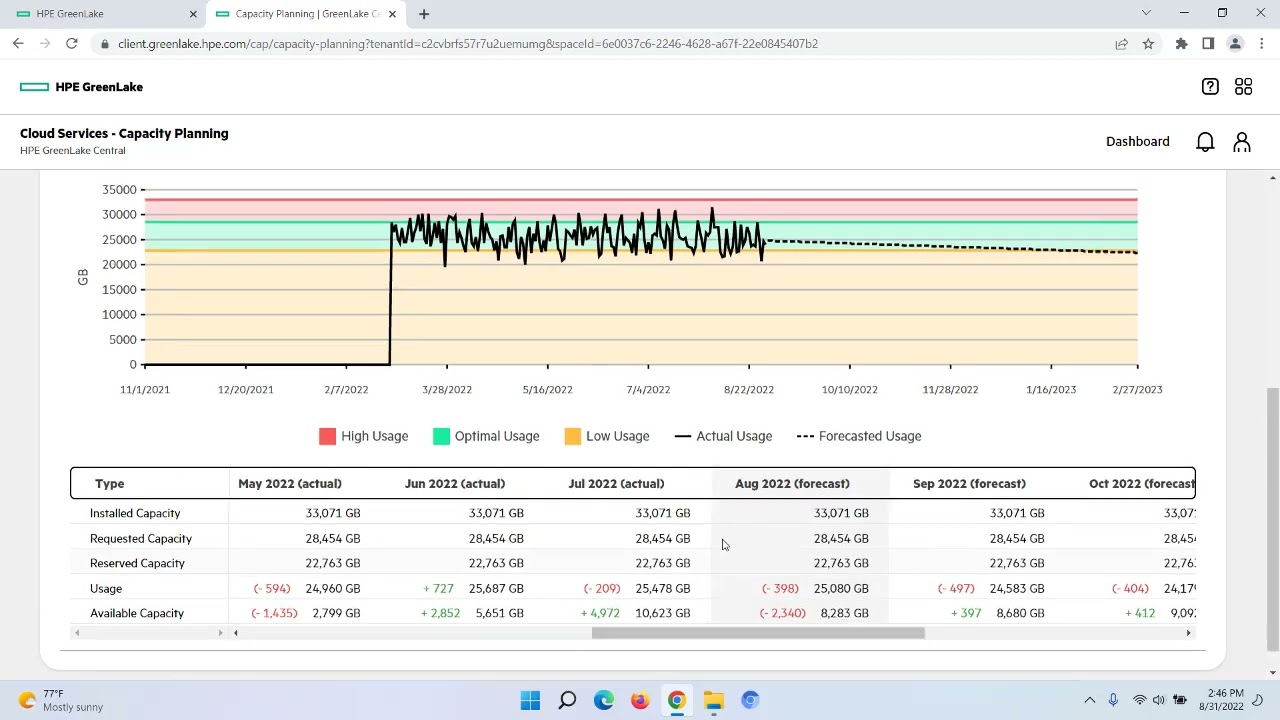Screen dimensions: 1280x720
Task: Open the tab search dropdown arrow
Action: [x=1146, y=13]
